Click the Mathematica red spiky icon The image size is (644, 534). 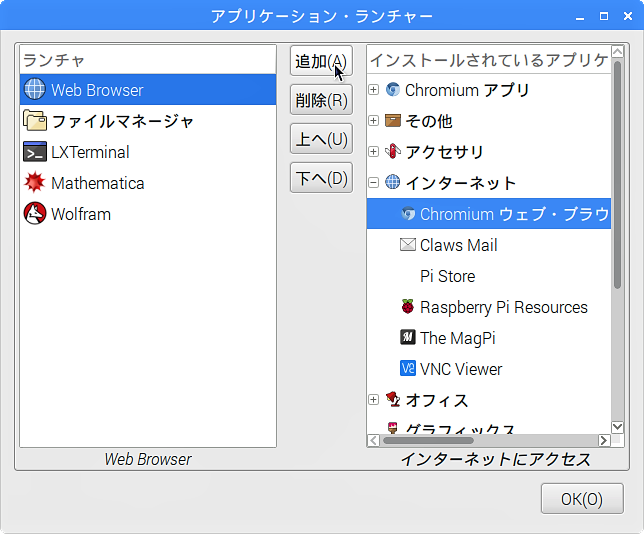tap(34, 182)
